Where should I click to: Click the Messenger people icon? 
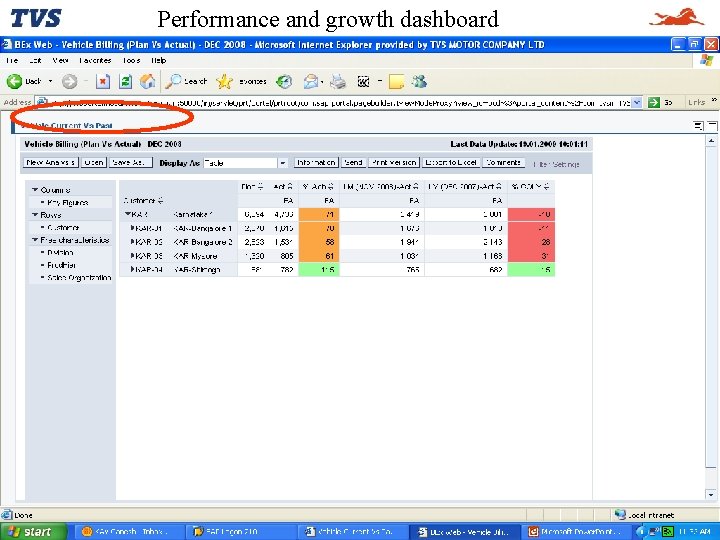[x=419, y=82]
